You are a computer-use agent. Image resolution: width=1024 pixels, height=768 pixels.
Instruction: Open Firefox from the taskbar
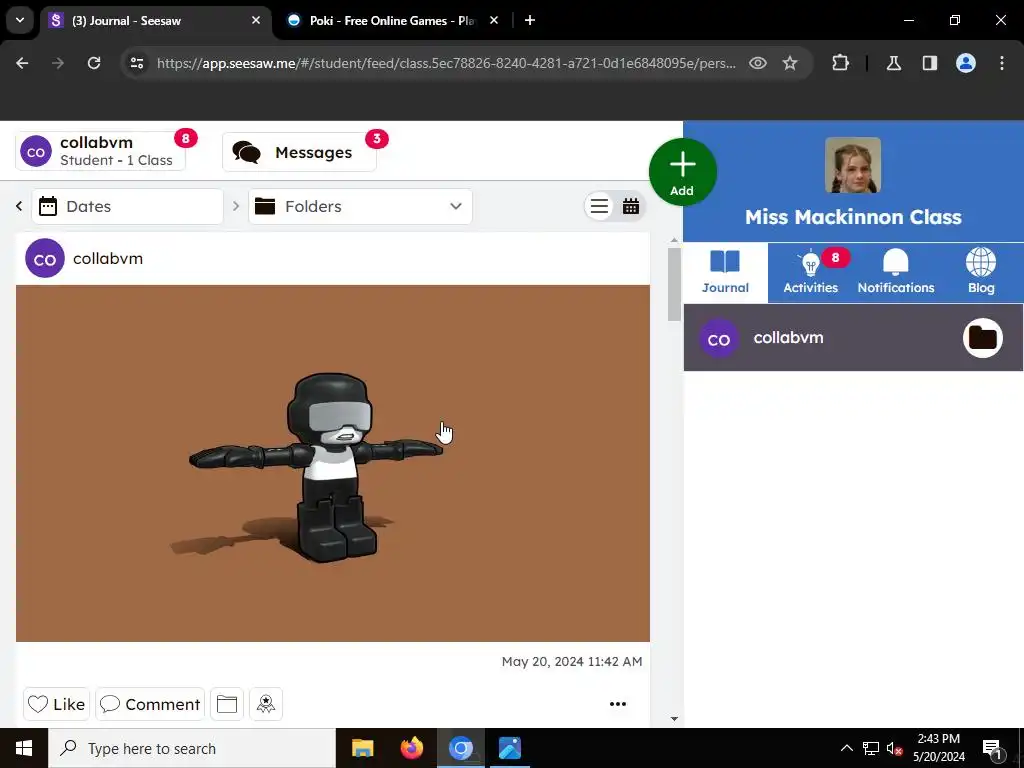tap(411, 748)
